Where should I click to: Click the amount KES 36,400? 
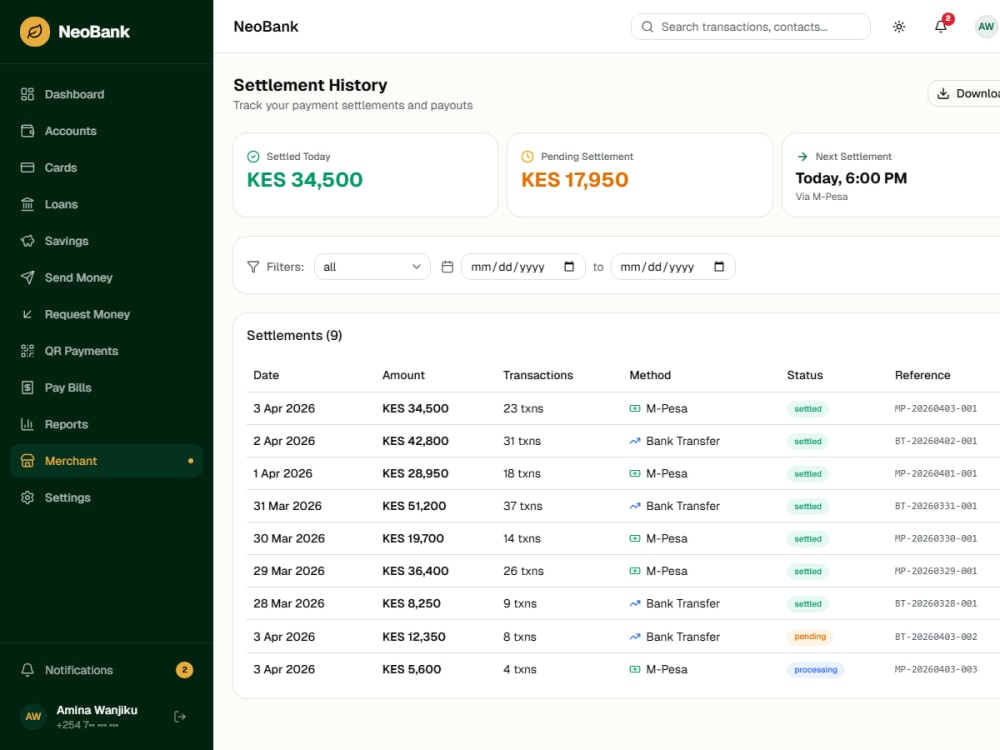pos(415,571)
